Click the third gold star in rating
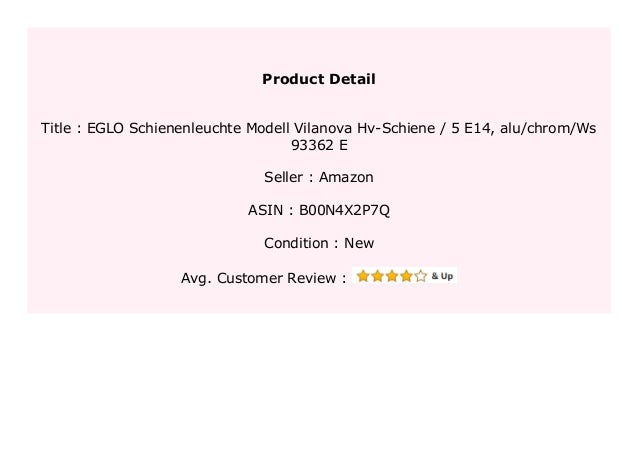This screenshot has width=638, height=451. pyautogui.click(x=392, y=276)
